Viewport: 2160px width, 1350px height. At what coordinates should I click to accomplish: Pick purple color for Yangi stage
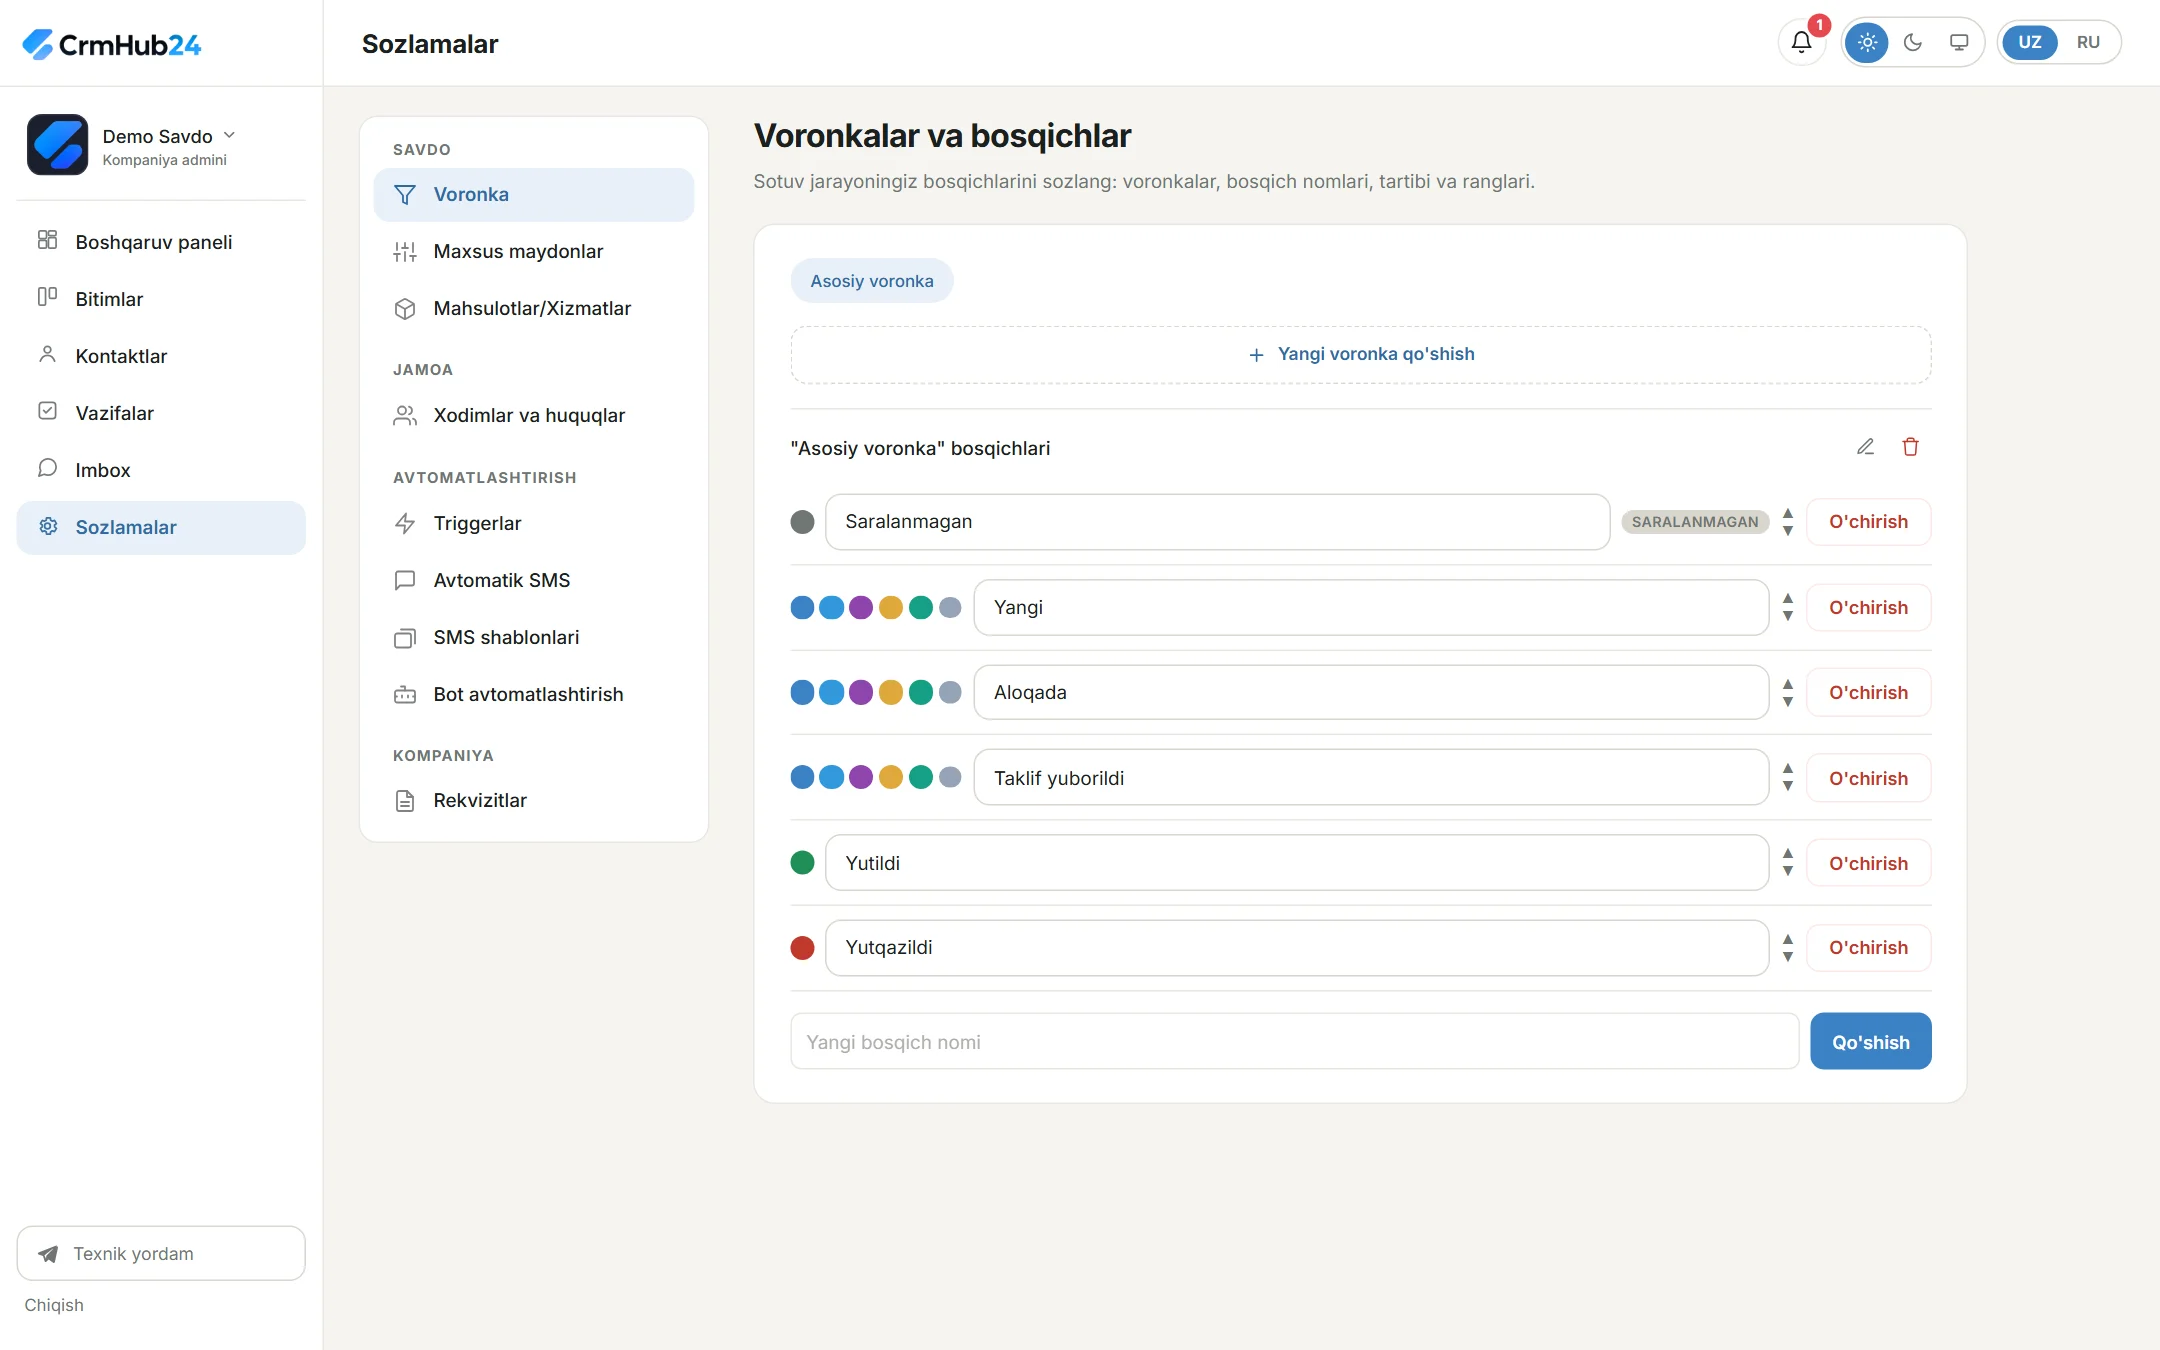point(861,607)
